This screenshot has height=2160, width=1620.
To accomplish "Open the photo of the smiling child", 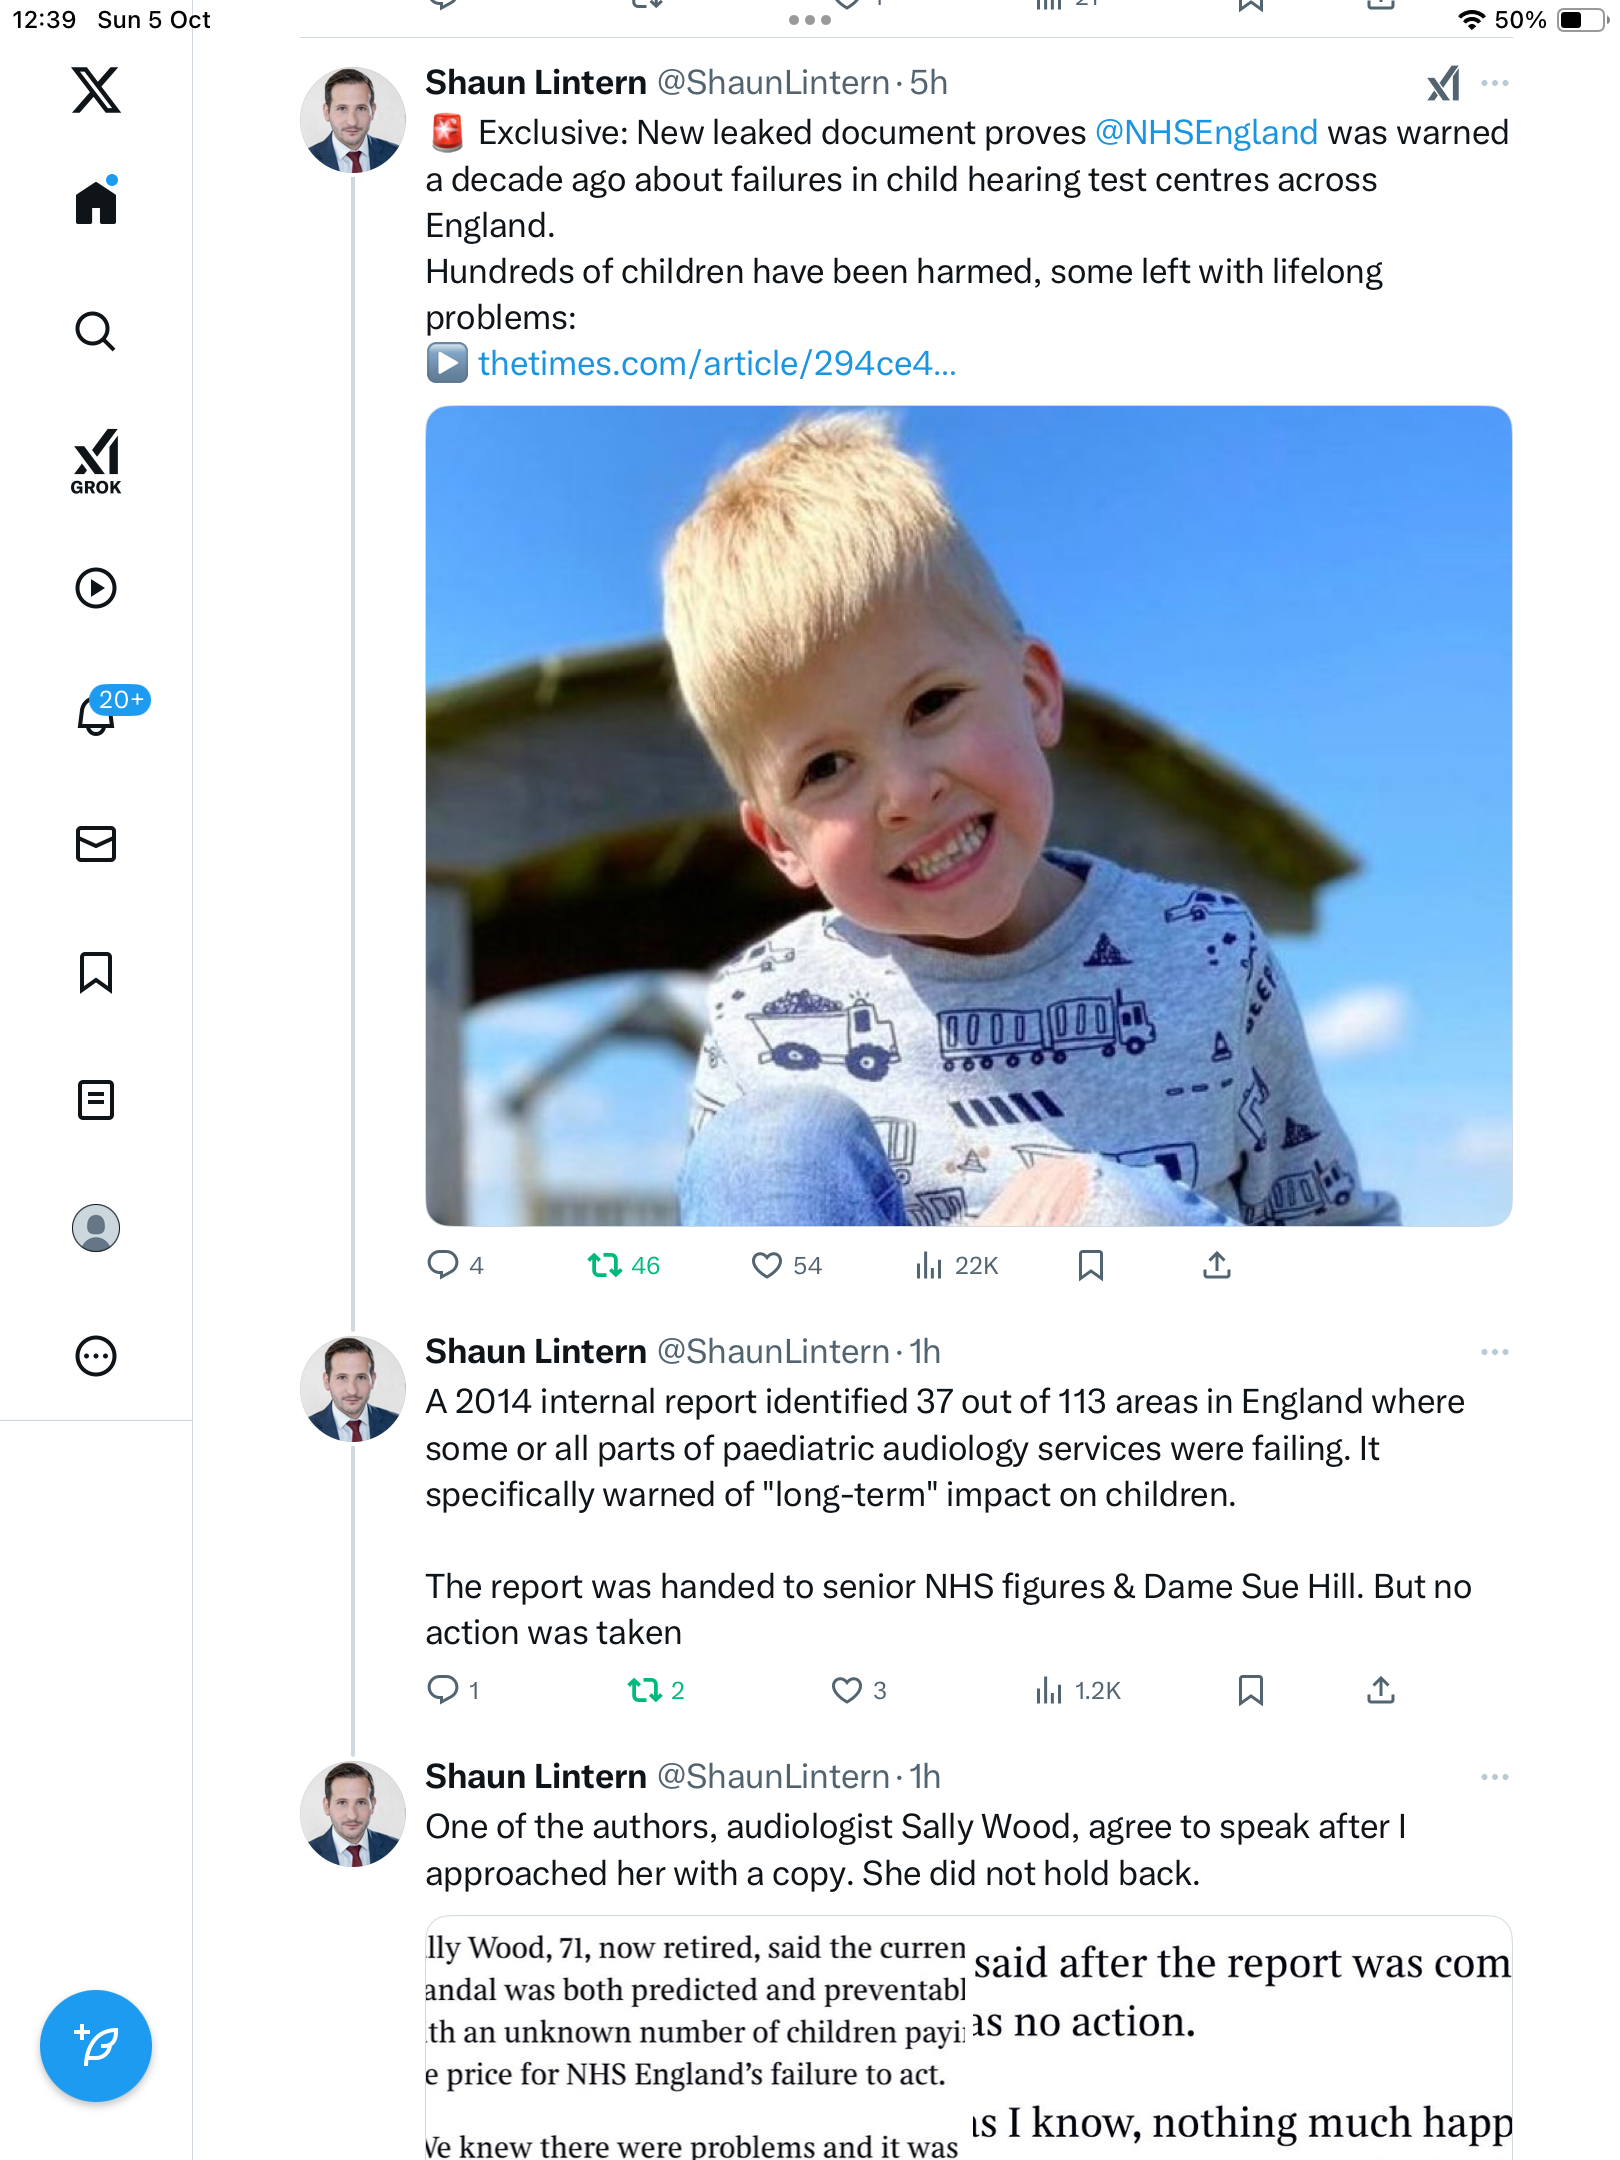I will coord(968,816).
